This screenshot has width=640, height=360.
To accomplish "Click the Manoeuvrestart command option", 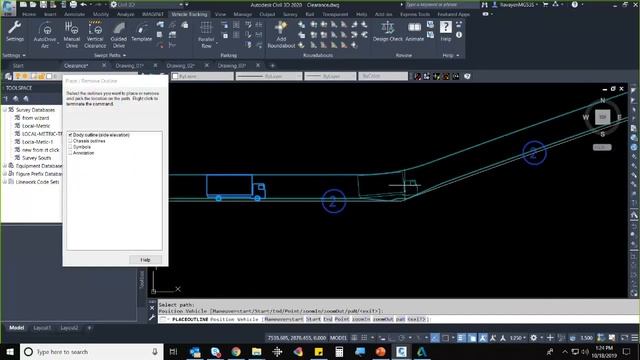I will [284, 319].
